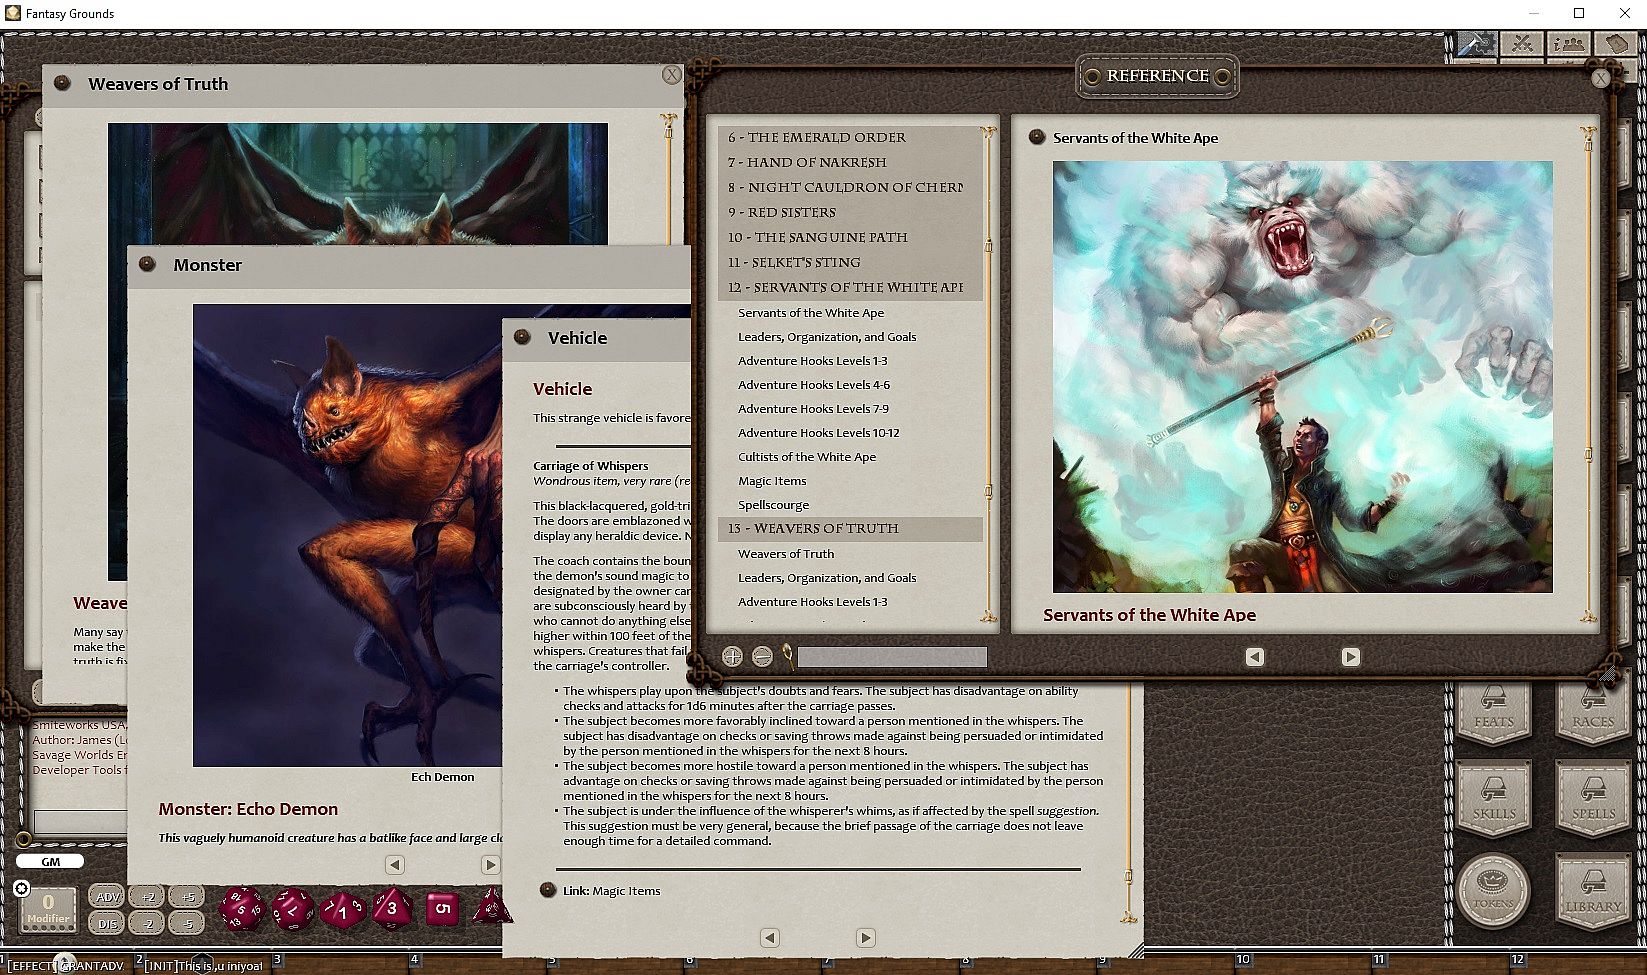1647x975 pixels.
Task: Toggle the -5 modifier button
Action: point(187,924)
